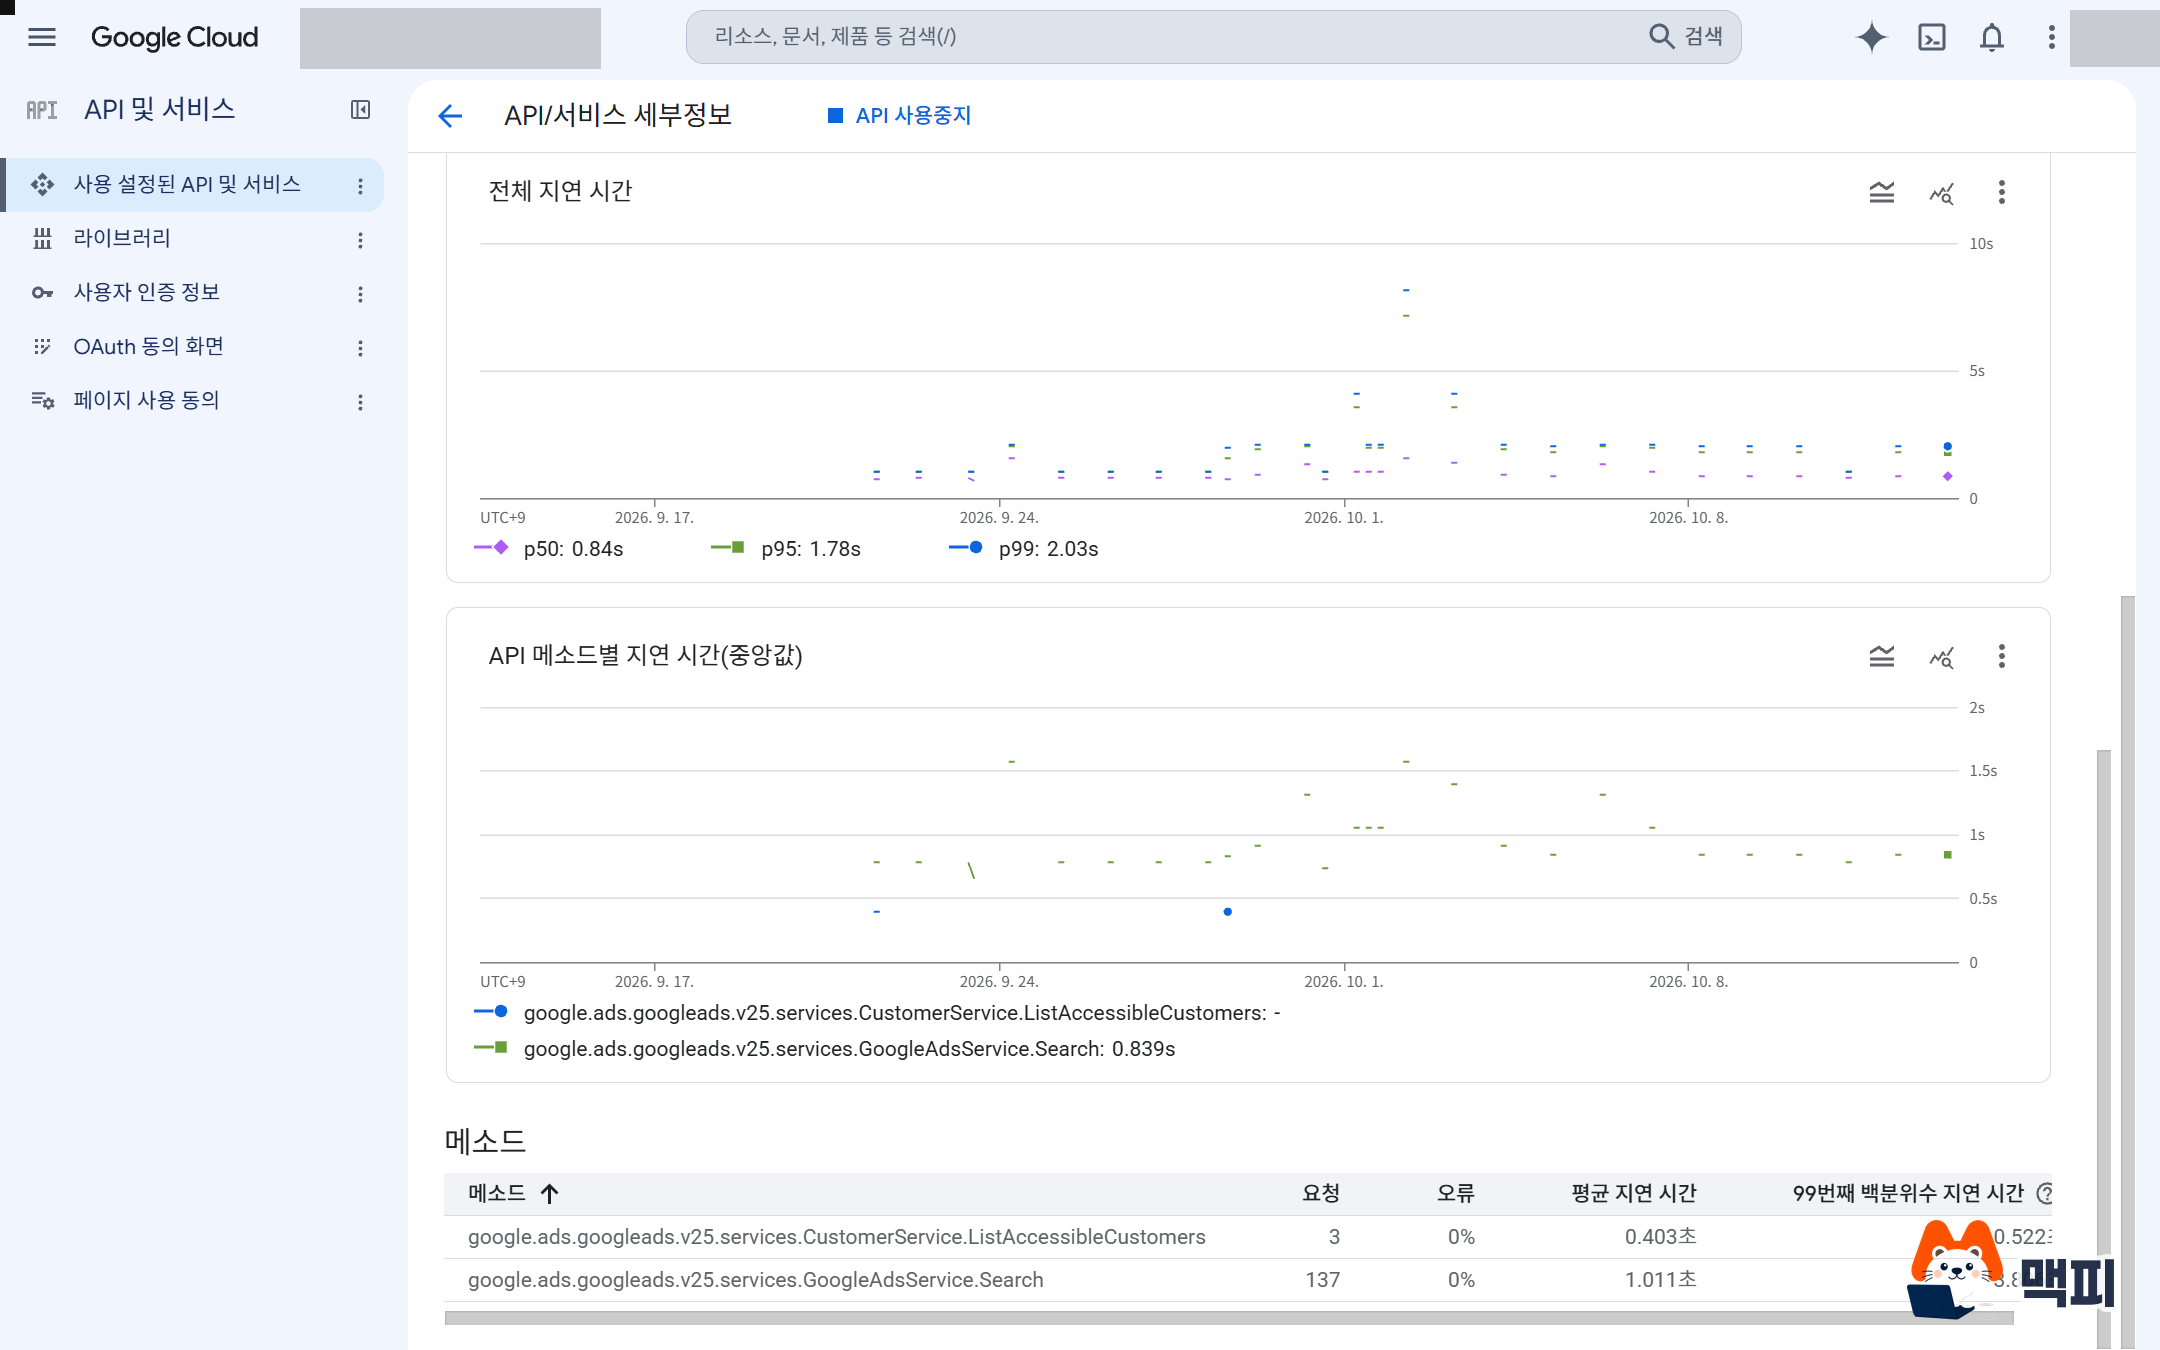Open options for 사용 설정된 API 및 서비스
The width and height of the screenshot is (2160, 1350).
coord(360,186)
